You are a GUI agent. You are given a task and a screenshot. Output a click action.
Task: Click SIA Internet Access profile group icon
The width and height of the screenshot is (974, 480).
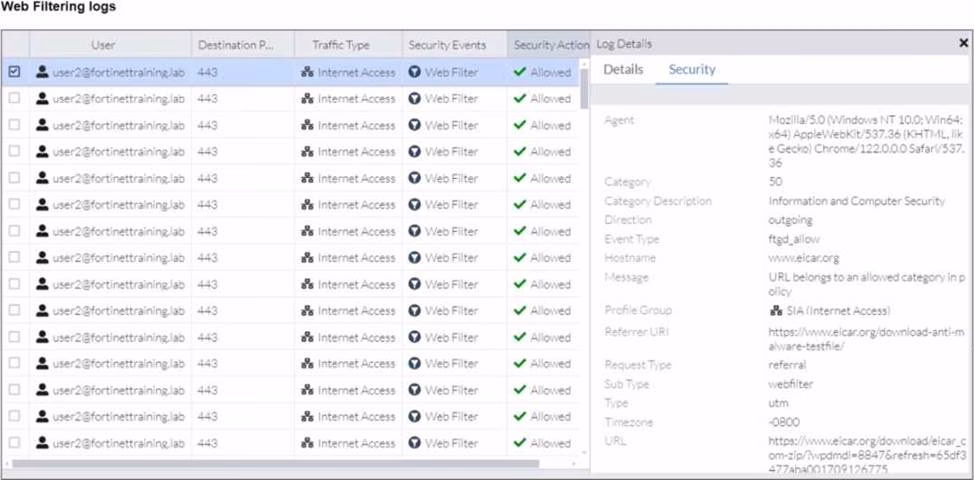click(x=774, y=310)
